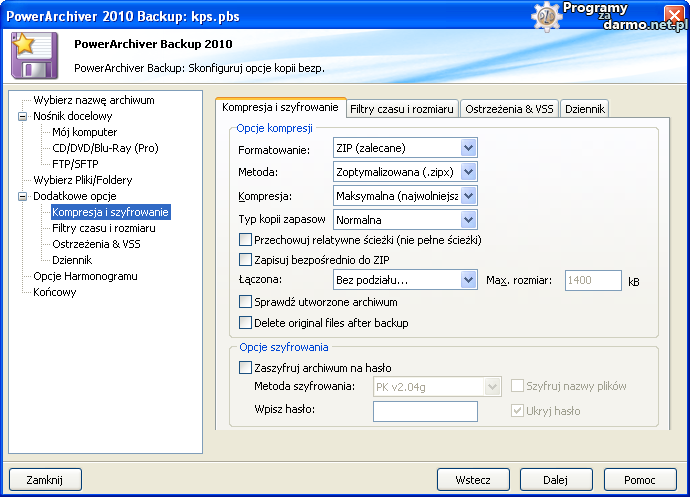Select Opcje Harmonogramu in the tree
Screen dimensions: 690x497
(x=85, y=276)
